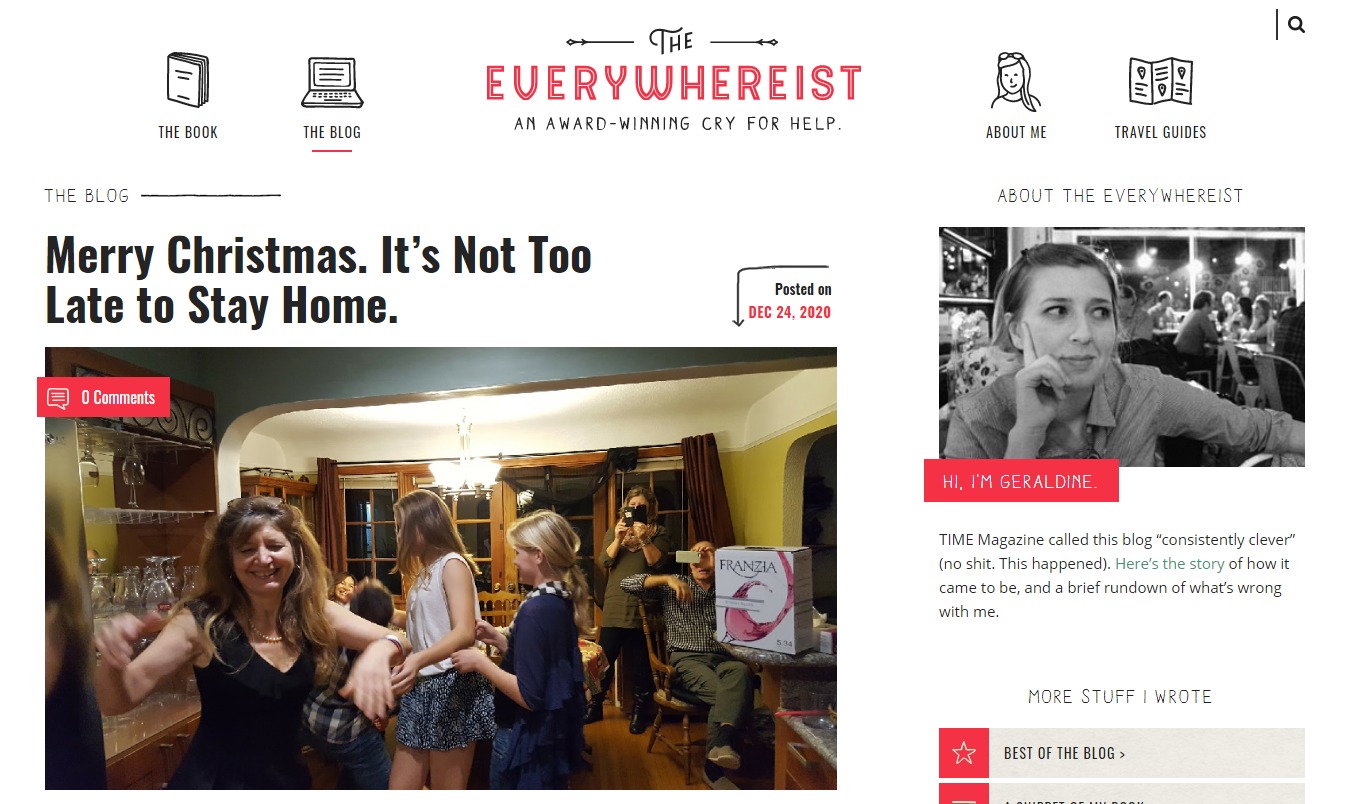Click the speech bubble comments icon

click(x=58, y=398)
